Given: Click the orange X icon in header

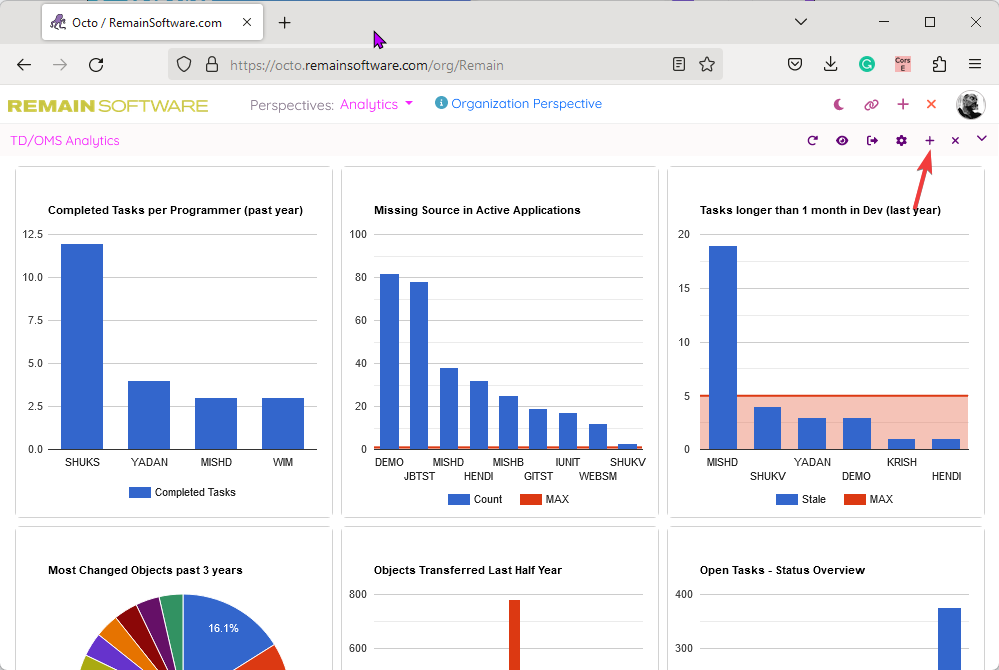Looking at the screenshot, I should coord(931,104).
